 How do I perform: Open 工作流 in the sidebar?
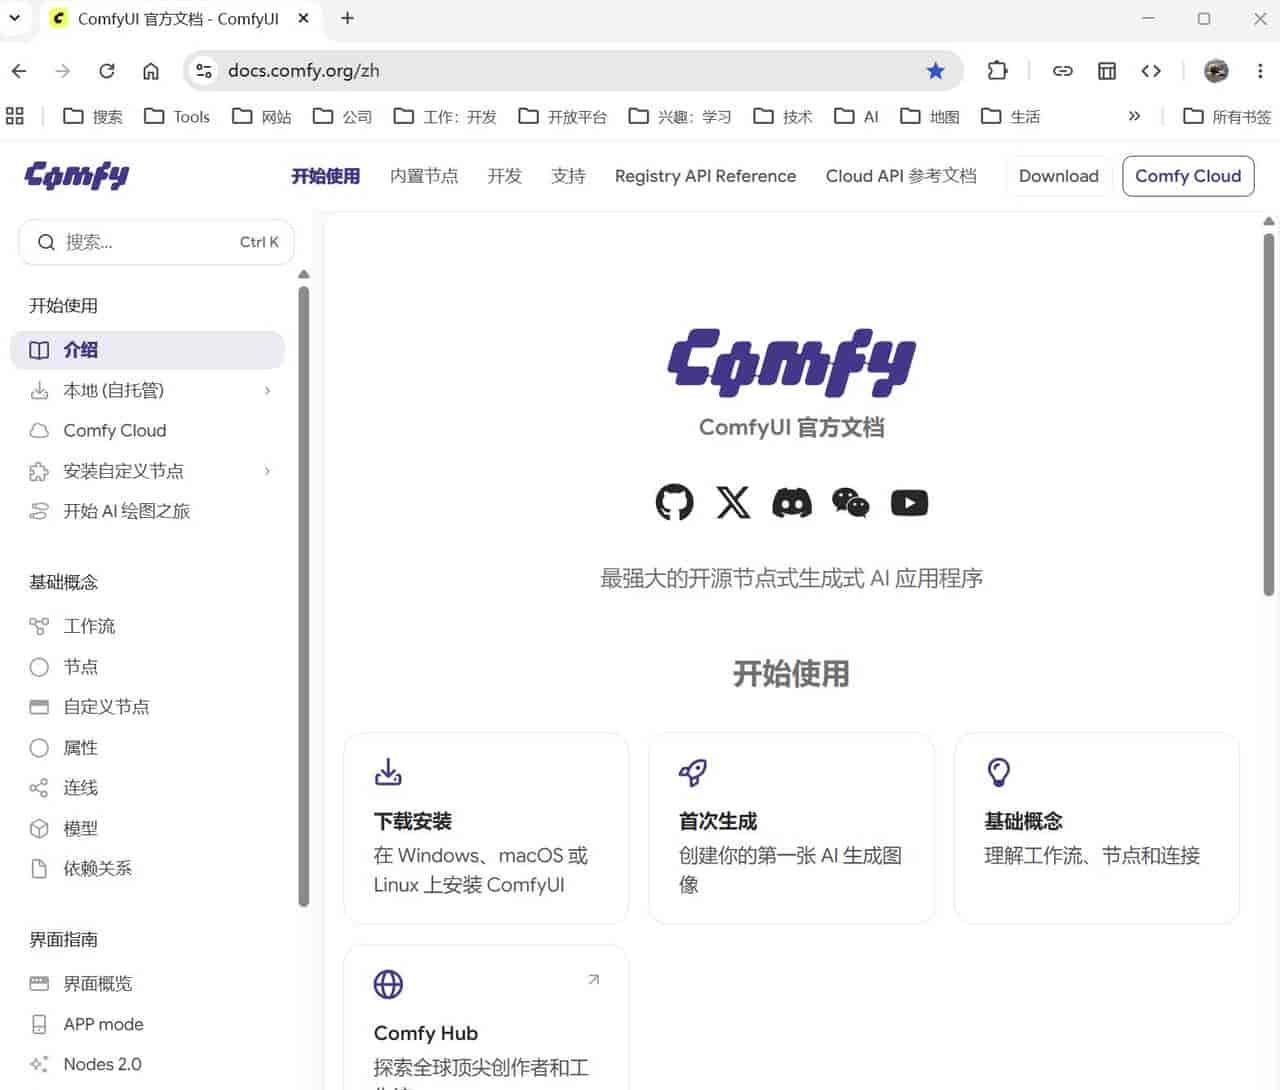pos(147,626)
